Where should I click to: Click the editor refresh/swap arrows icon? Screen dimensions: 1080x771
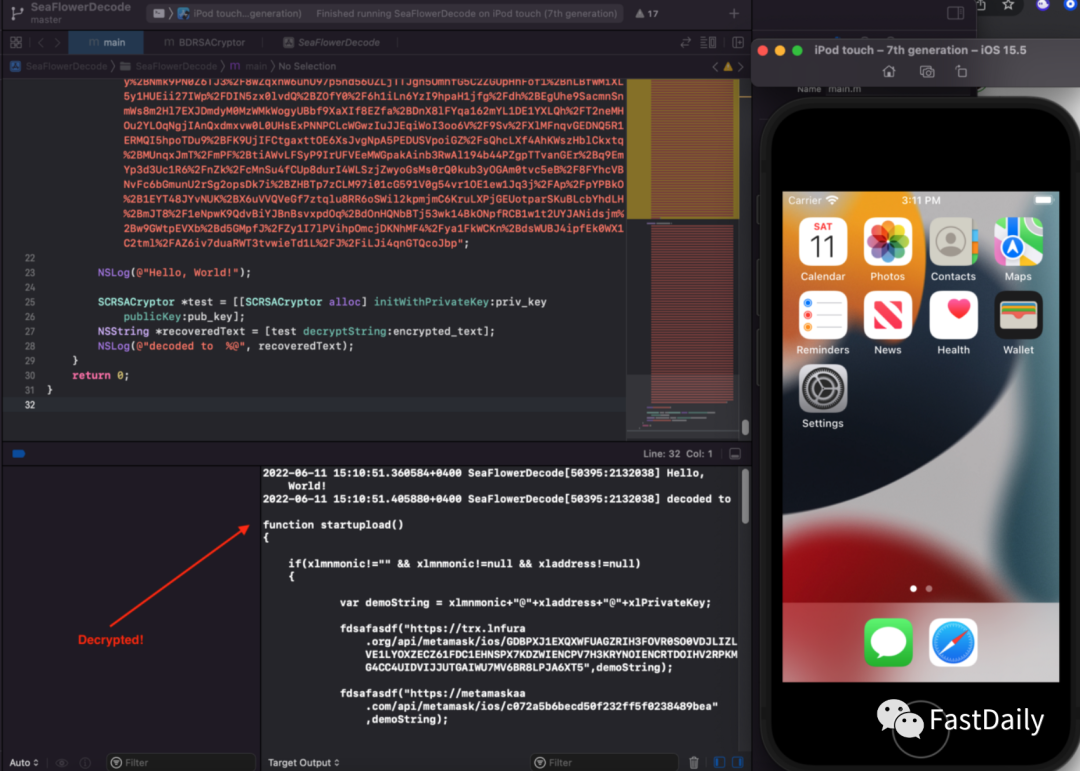tap(685, 43)
